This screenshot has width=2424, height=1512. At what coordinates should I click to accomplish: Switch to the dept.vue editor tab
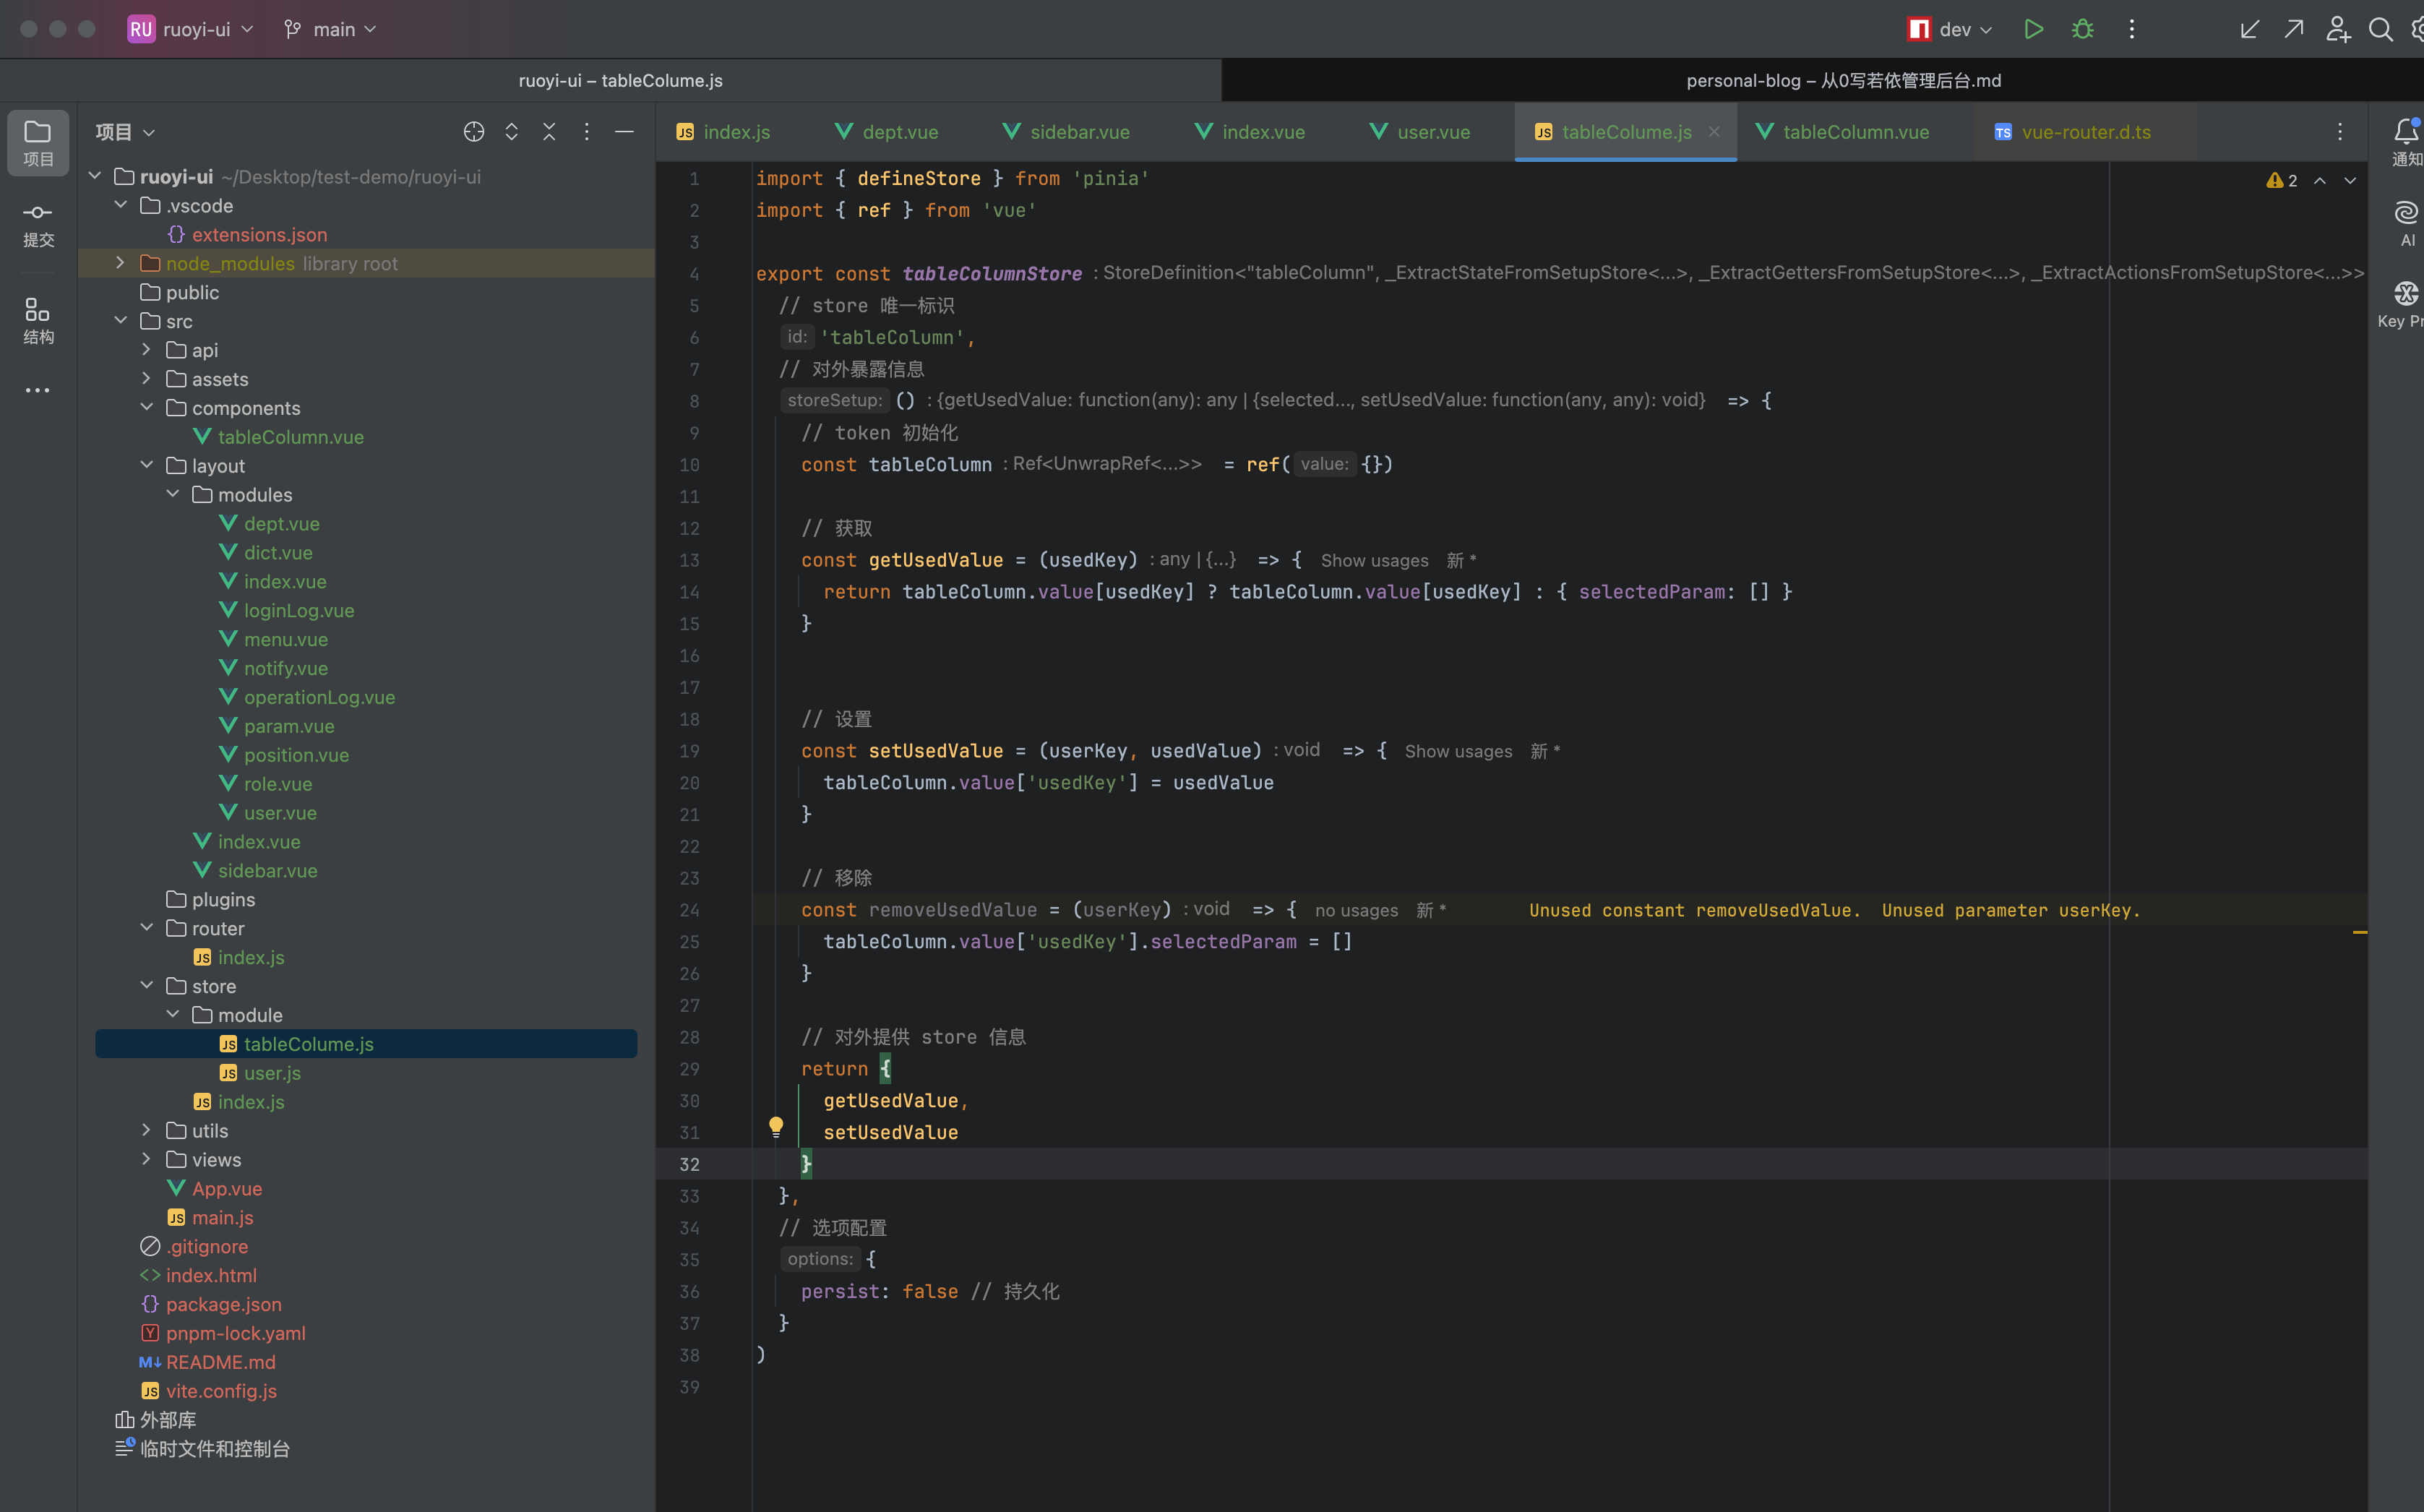point(887,132)
